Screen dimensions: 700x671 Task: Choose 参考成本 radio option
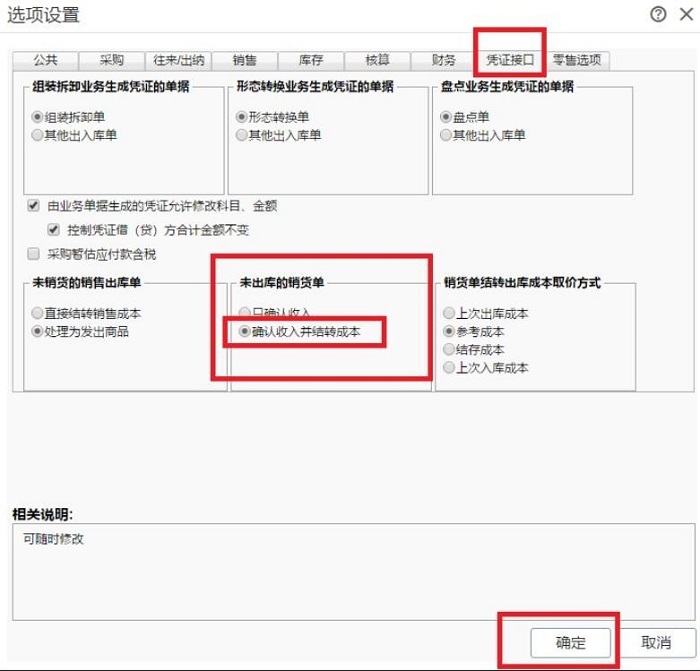474,332
